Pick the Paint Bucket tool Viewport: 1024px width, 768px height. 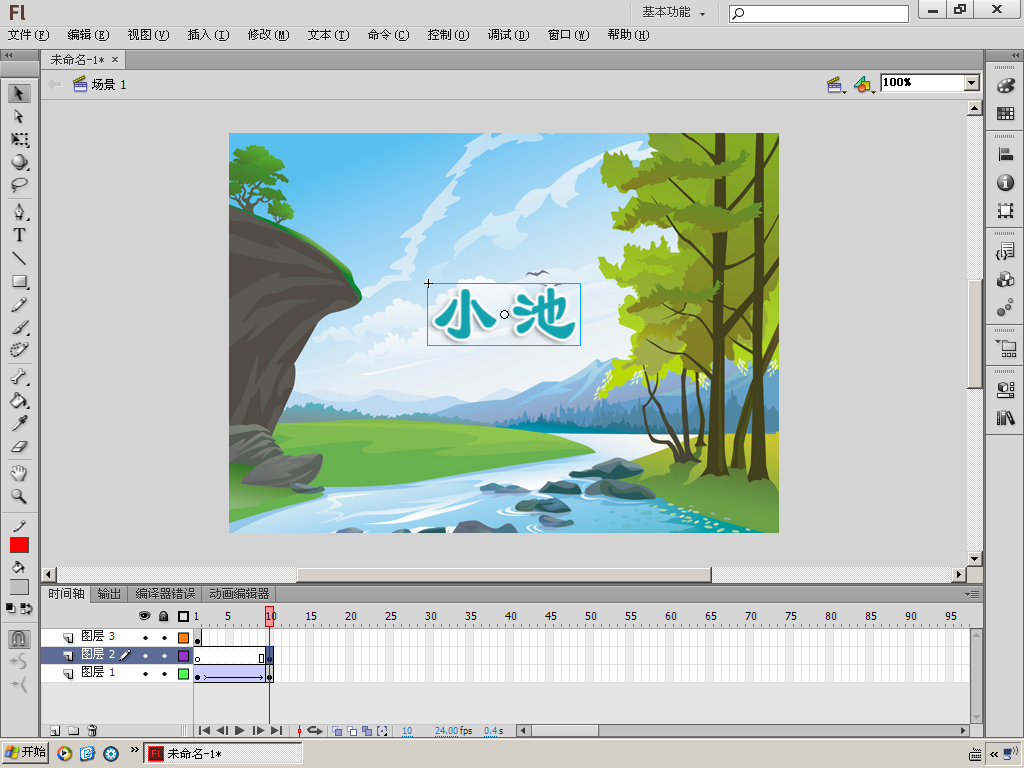tap(19, 400)
